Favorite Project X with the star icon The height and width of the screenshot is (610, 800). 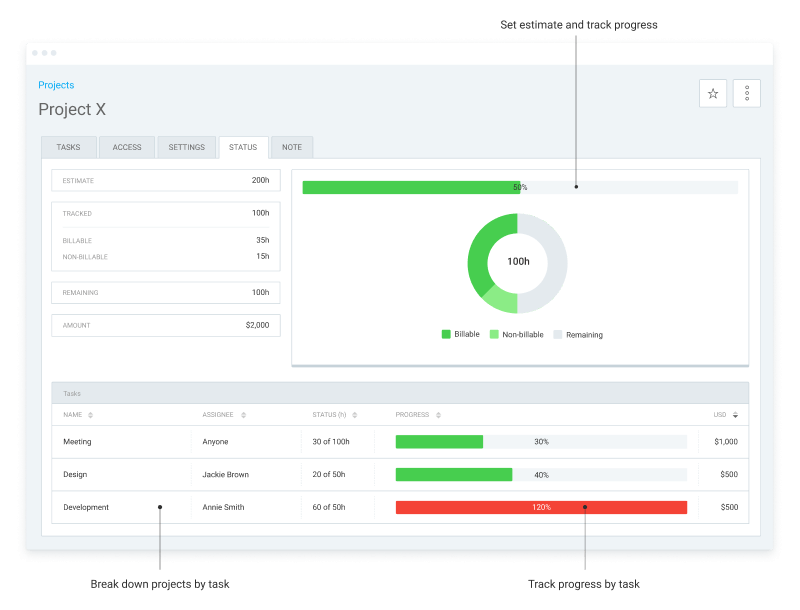713,93
